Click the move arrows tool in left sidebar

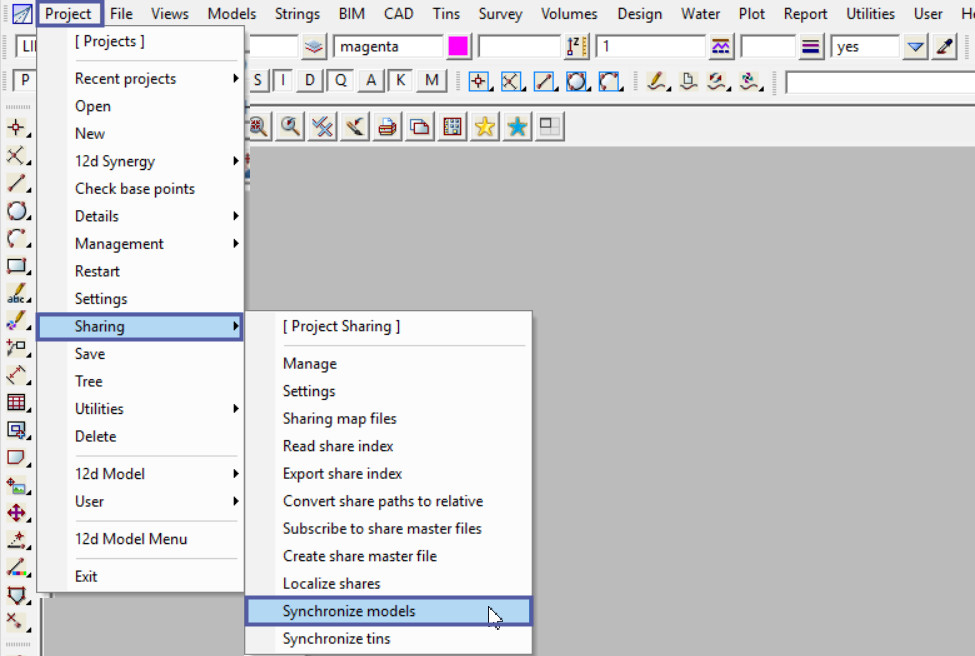[x=17, y=513]
